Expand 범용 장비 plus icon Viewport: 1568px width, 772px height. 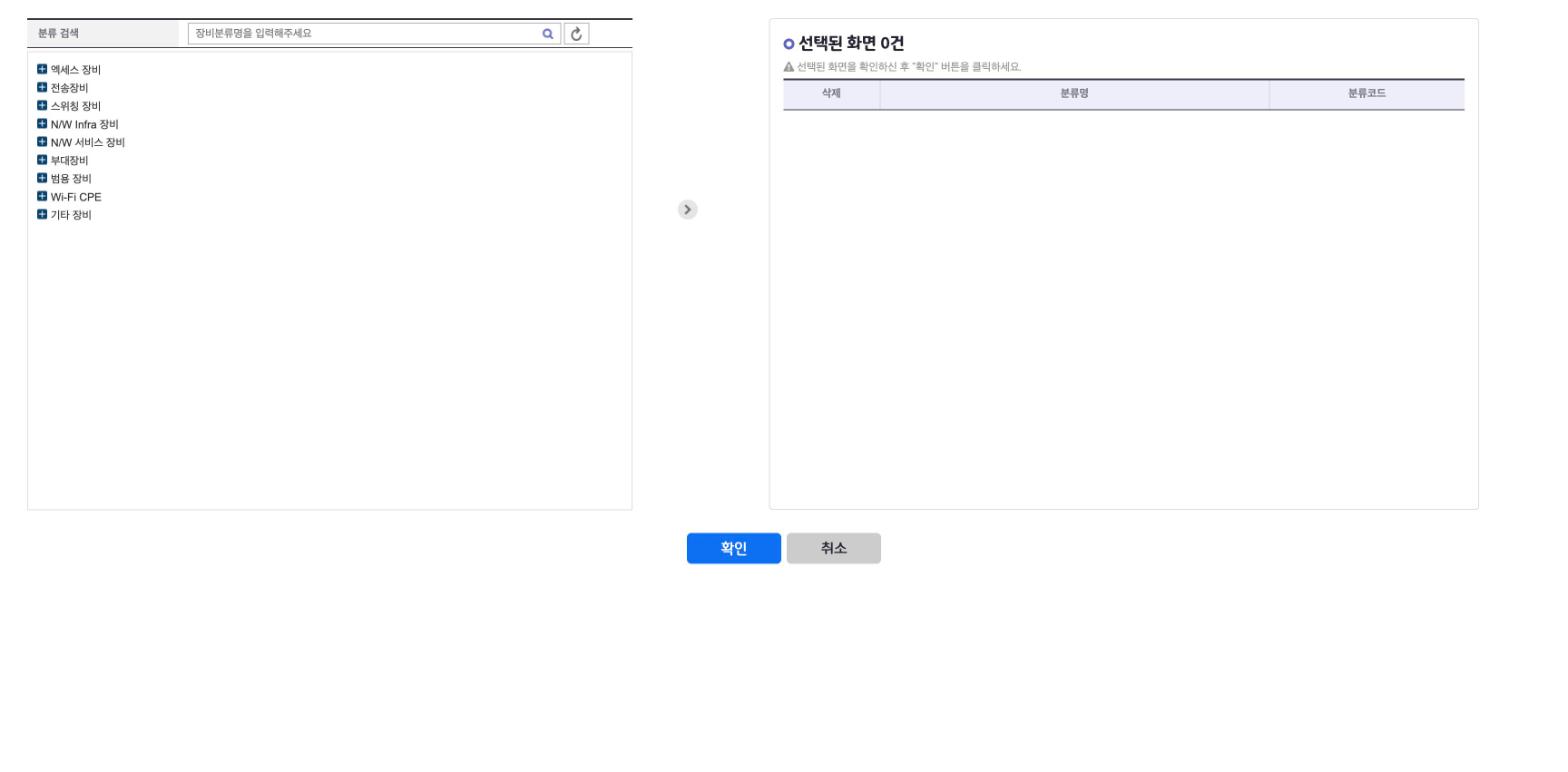pos(42,178)
